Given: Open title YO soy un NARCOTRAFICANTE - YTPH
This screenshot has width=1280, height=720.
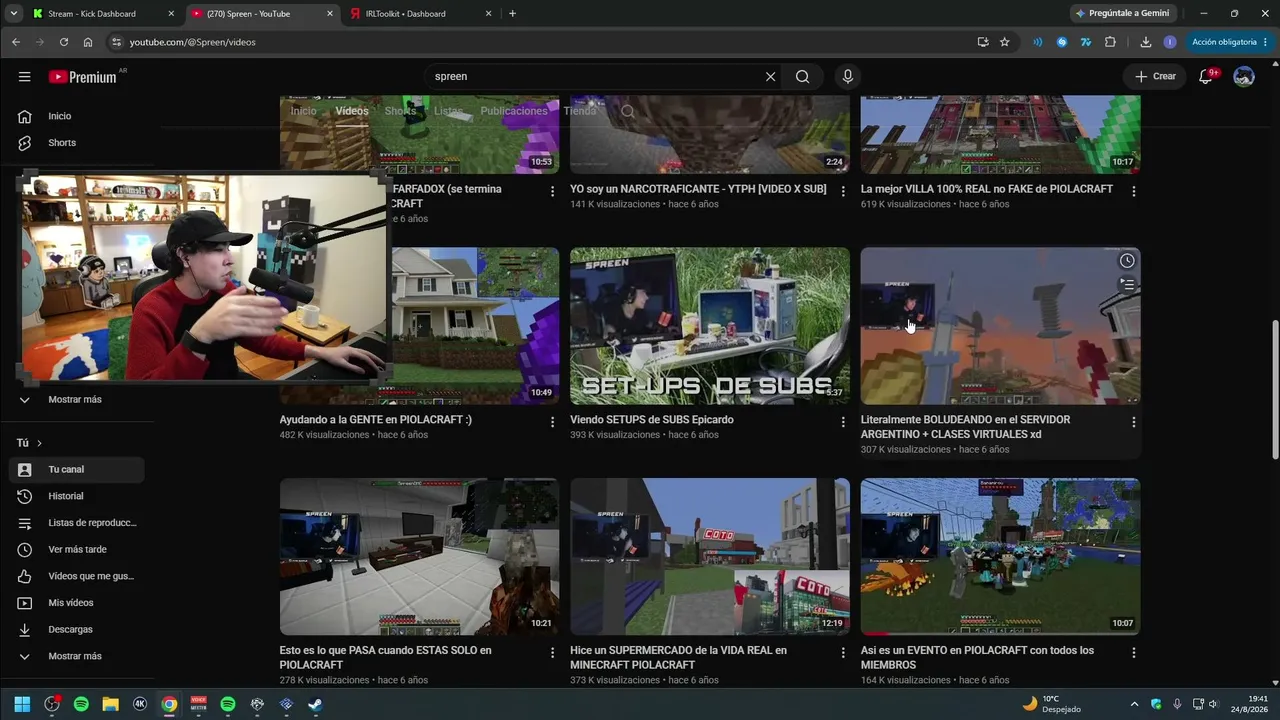Looking at the screenshot, I should tap(698, 189).
